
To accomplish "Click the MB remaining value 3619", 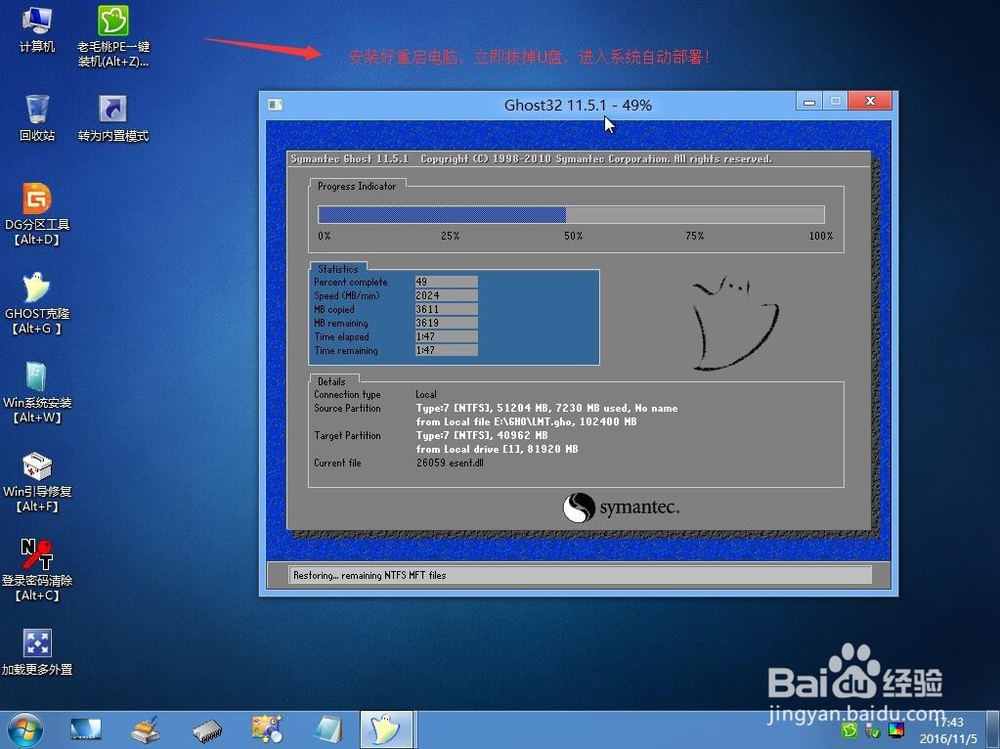I will pyautogui.click(x=446, y=323).
